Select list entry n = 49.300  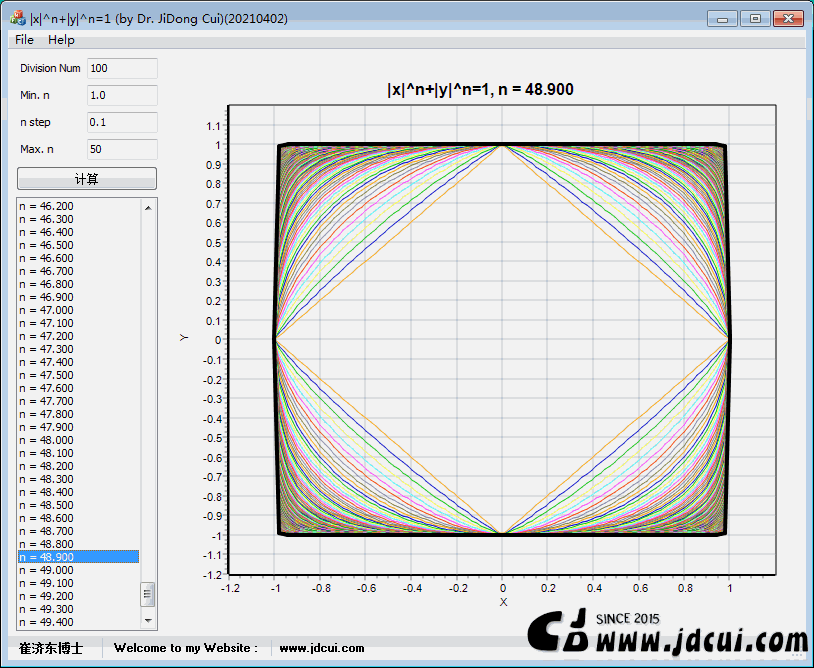tap(78, 609)
